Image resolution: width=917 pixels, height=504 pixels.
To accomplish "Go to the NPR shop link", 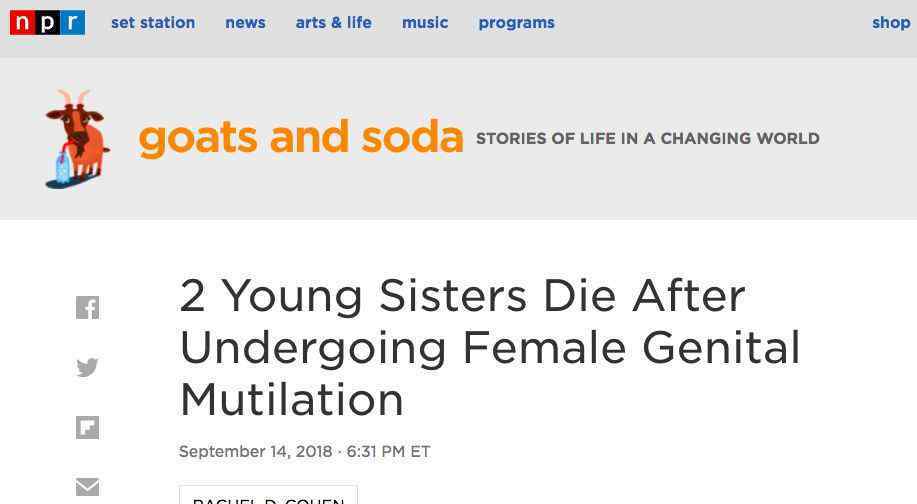I will [891, 23].
